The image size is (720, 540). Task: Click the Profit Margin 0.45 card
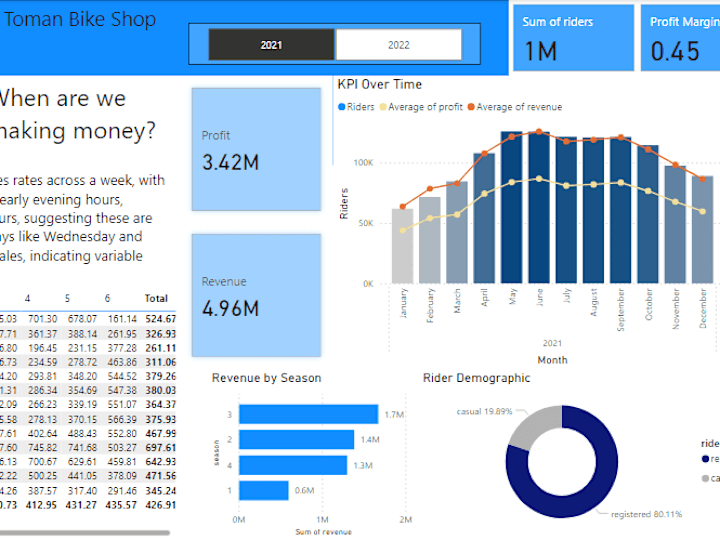tap(681, 38)
